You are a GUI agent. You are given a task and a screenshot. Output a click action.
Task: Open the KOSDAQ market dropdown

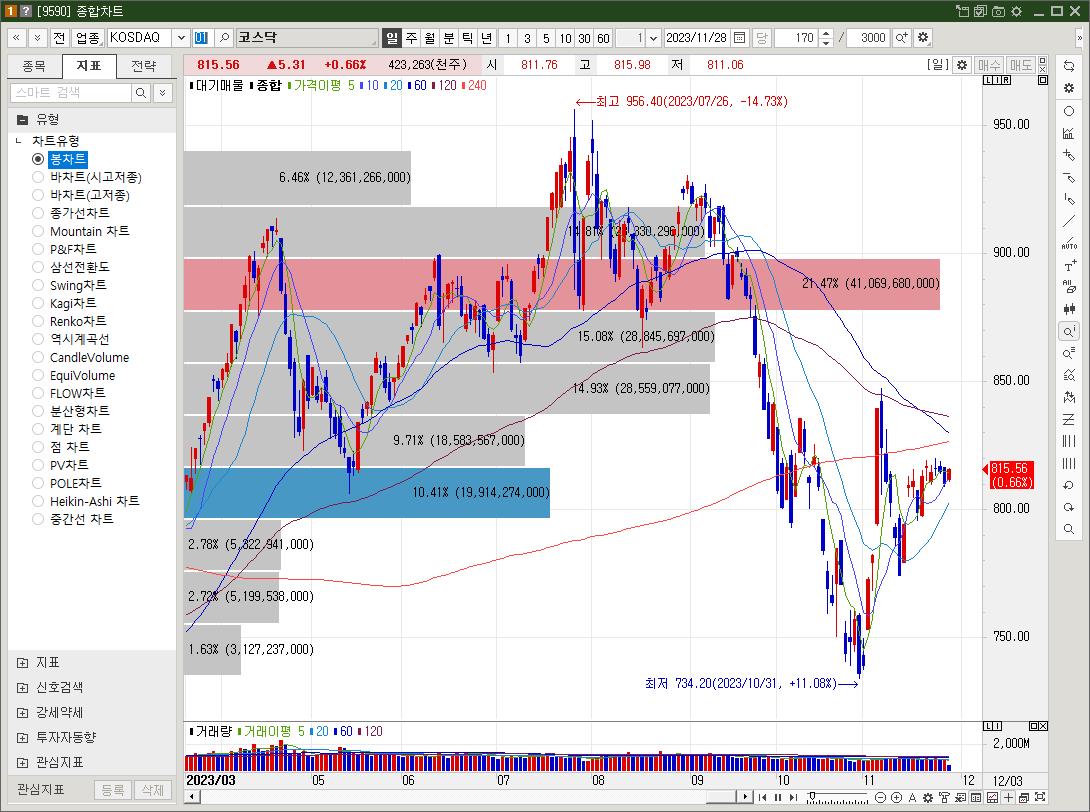click(181, 38)
